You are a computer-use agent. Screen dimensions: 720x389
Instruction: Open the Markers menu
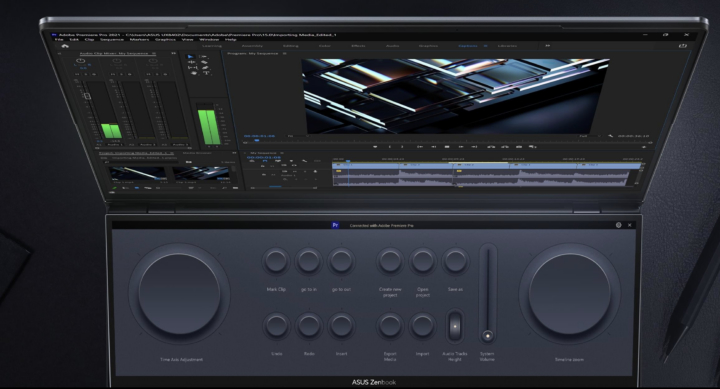(x=139, y=39)
